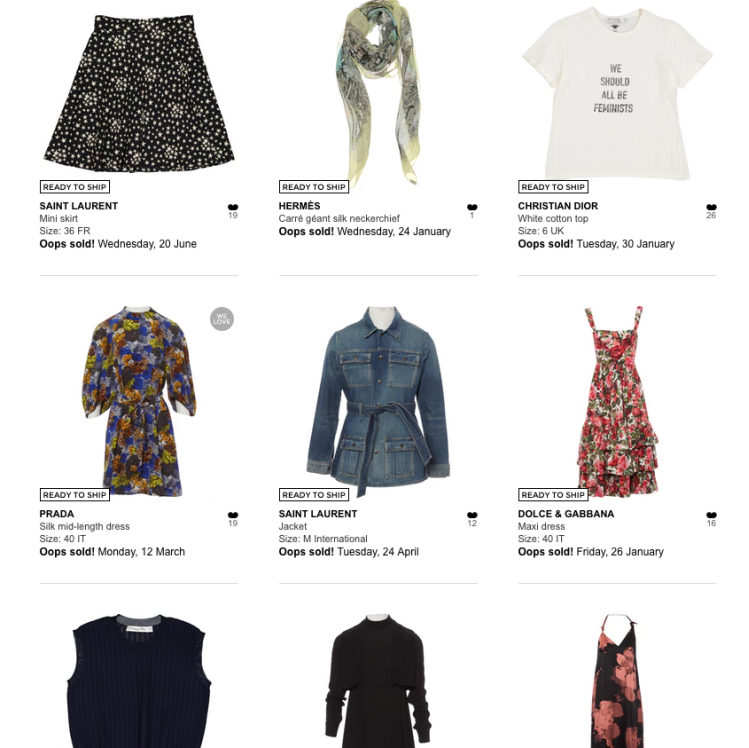Select the black long-sleeve dress thumbnail
The image size is (749, 748).
[x=378, y=681]
